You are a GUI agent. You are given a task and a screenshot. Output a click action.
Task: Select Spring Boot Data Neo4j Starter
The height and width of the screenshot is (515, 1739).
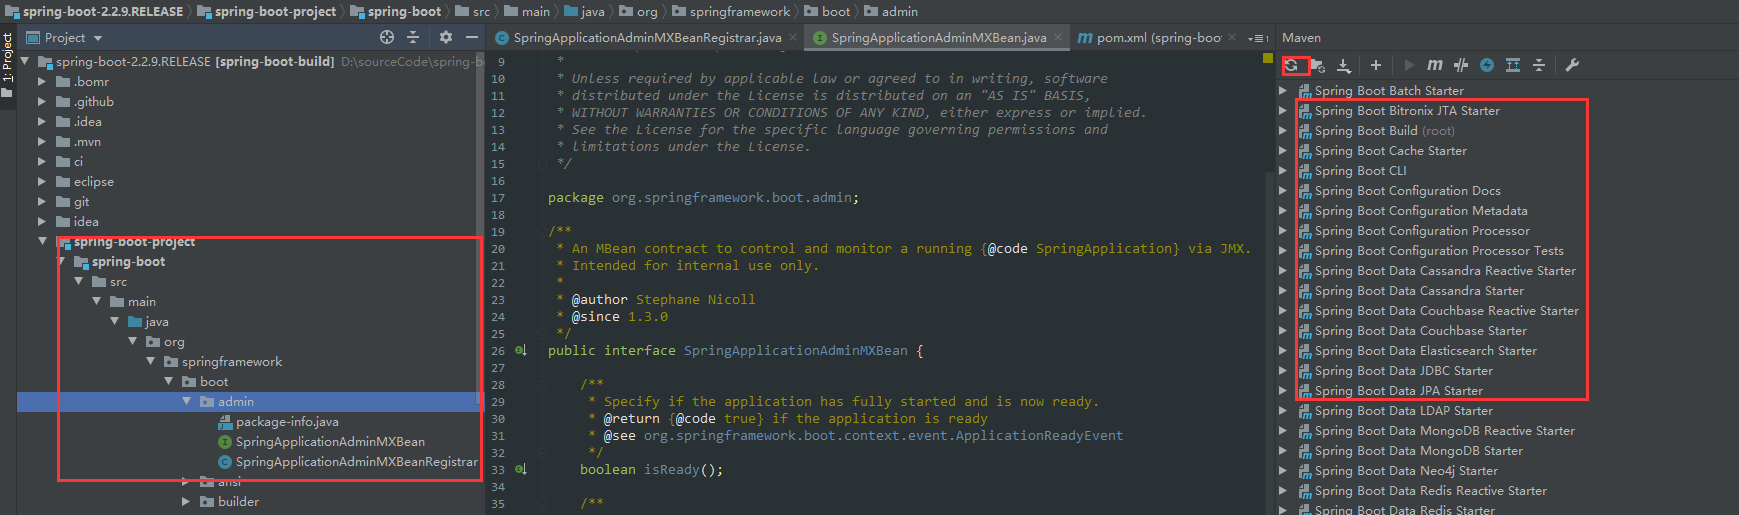point(1406,470)
